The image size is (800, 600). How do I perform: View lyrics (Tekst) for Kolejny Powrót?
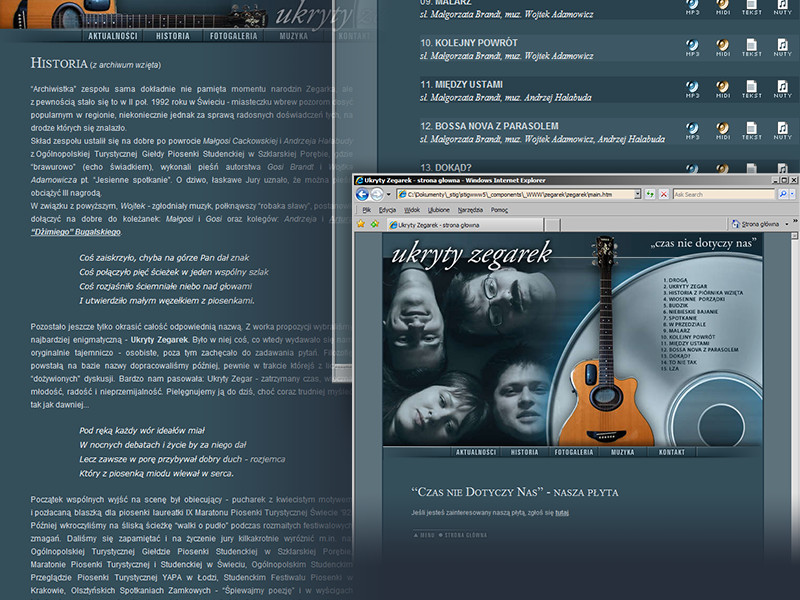point(752,47)
